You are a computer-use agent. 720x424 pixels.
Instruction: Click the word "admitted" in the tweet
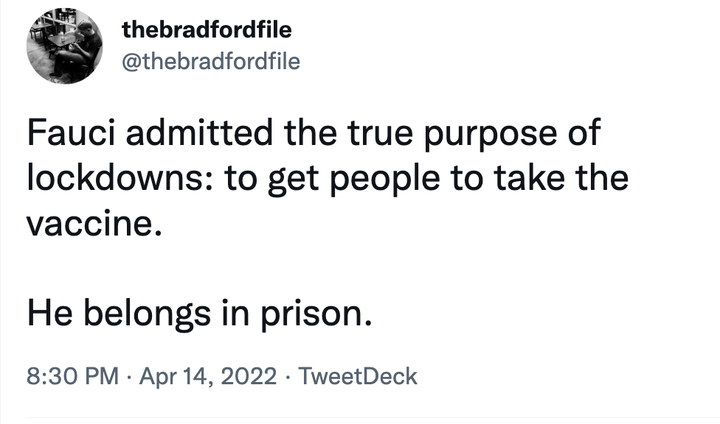[x=174, y=134]
